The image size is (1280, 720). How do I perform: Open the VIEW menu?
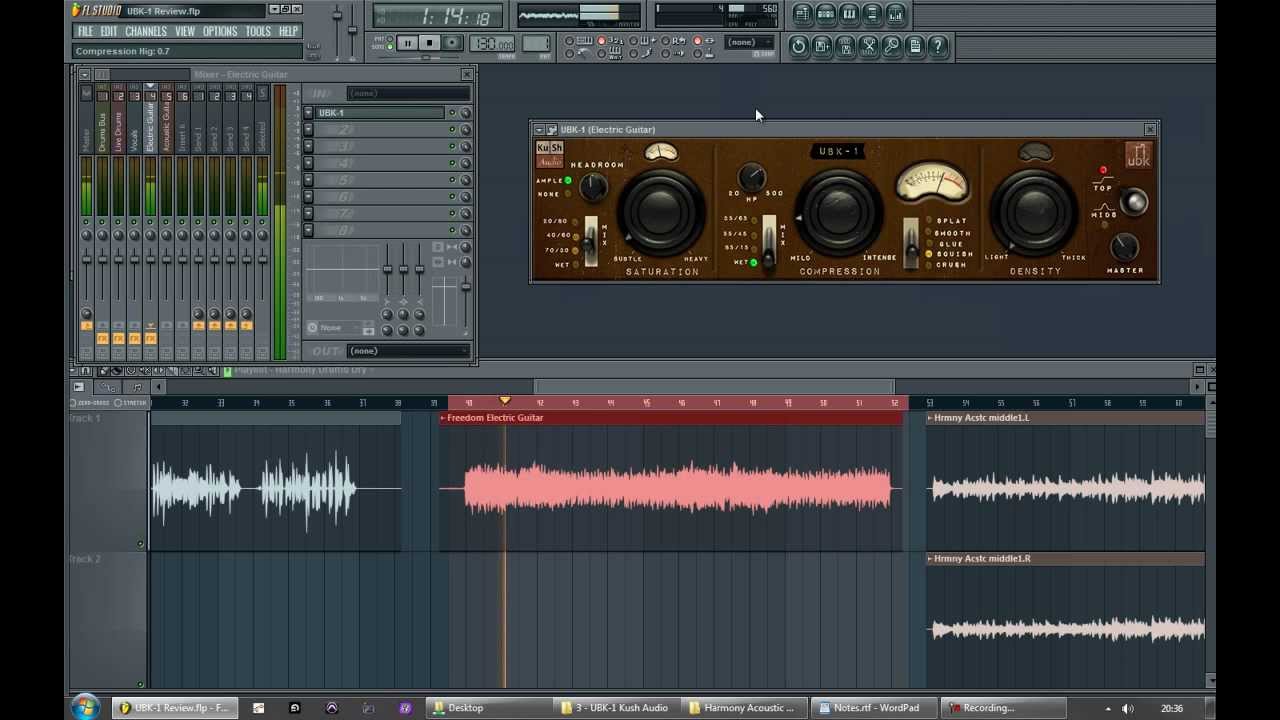pos(185,31)
